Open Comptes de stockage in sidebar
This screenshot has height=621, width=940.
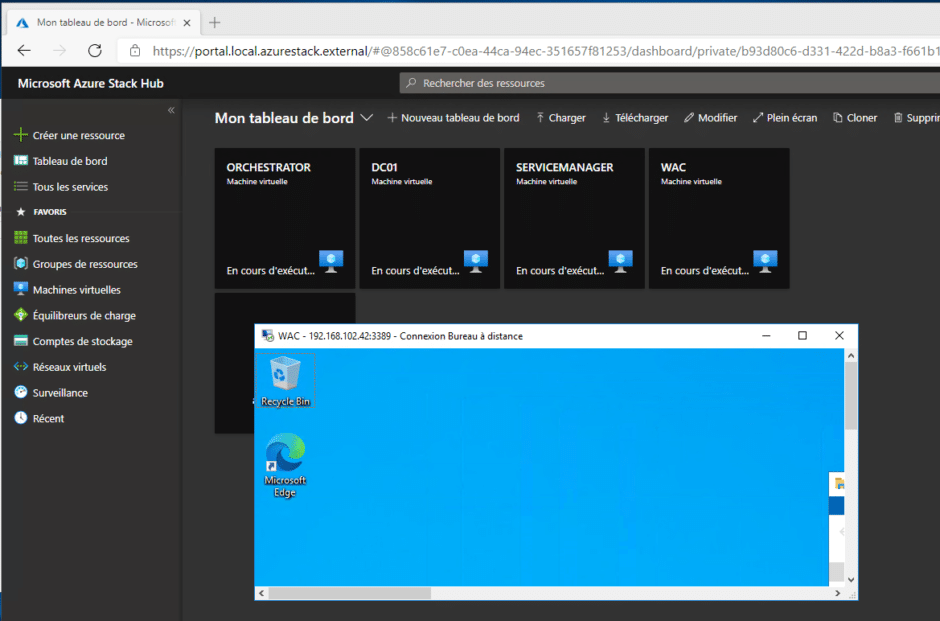click(x=82, y=341)
